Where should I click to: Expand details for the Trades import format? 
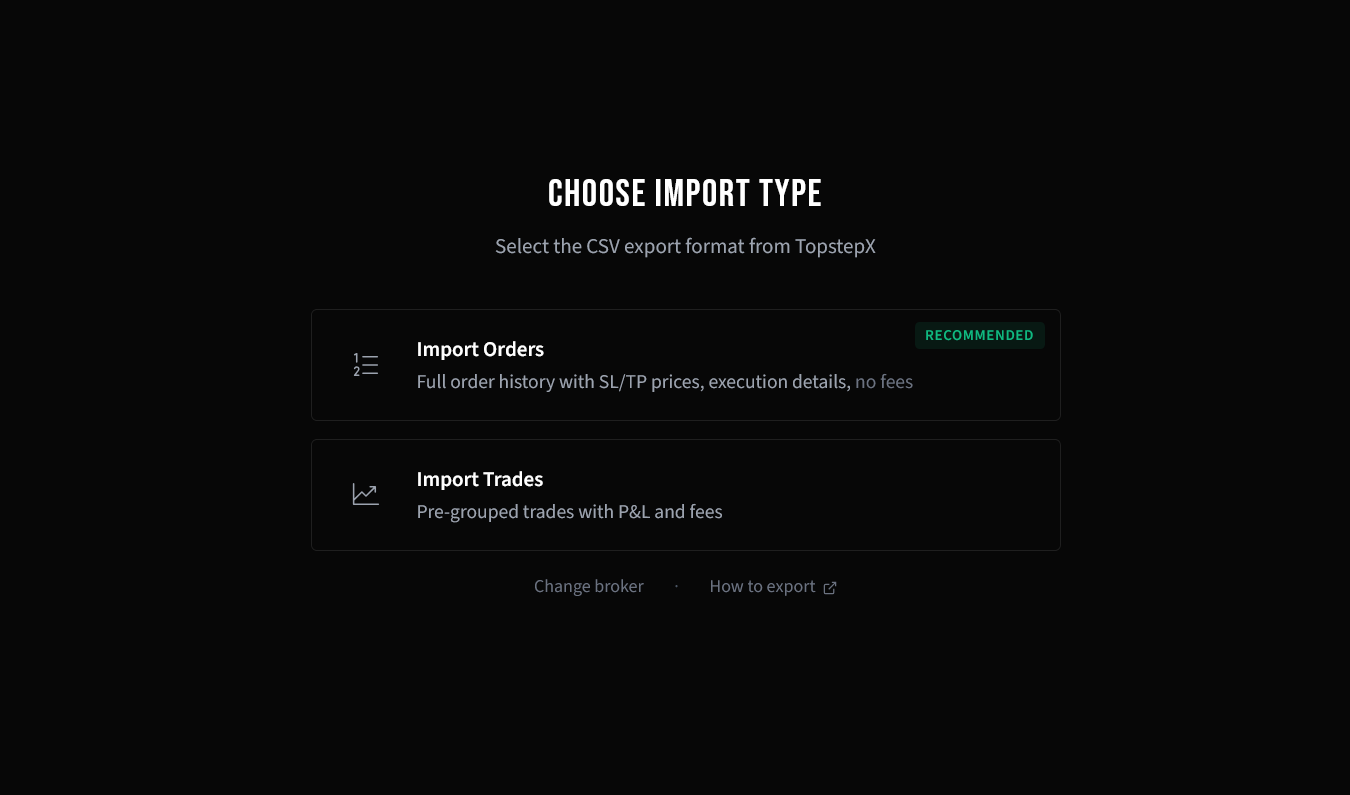[685, 494]
